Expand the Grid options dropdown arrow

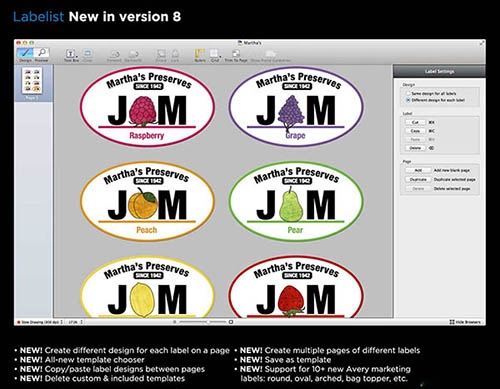click(x=220, y=56)
